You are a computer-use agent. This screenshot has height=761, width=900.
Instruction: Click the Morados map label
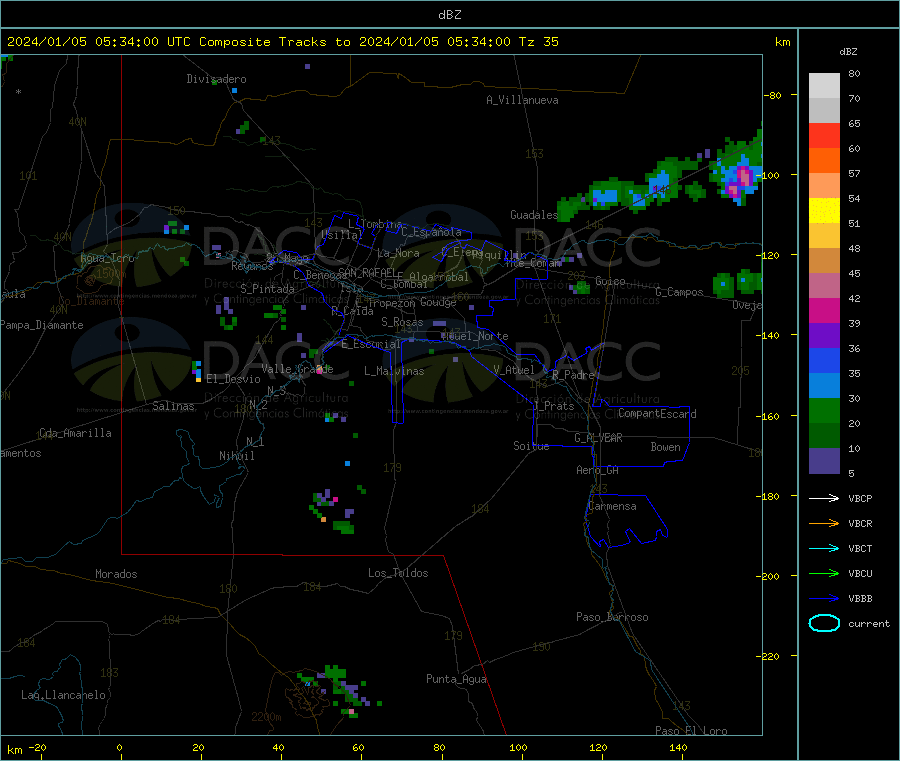[x=116, y=574]
